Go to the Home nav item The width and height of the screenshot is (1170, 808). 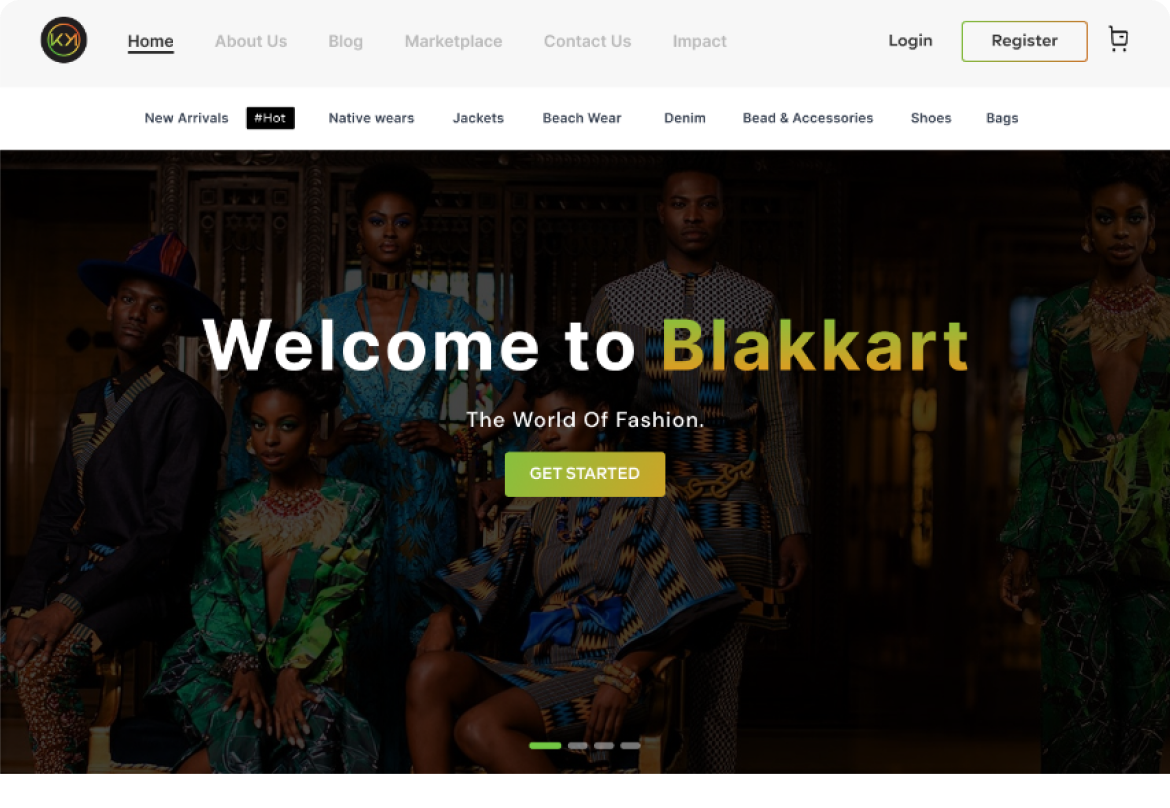pos(151,41)
